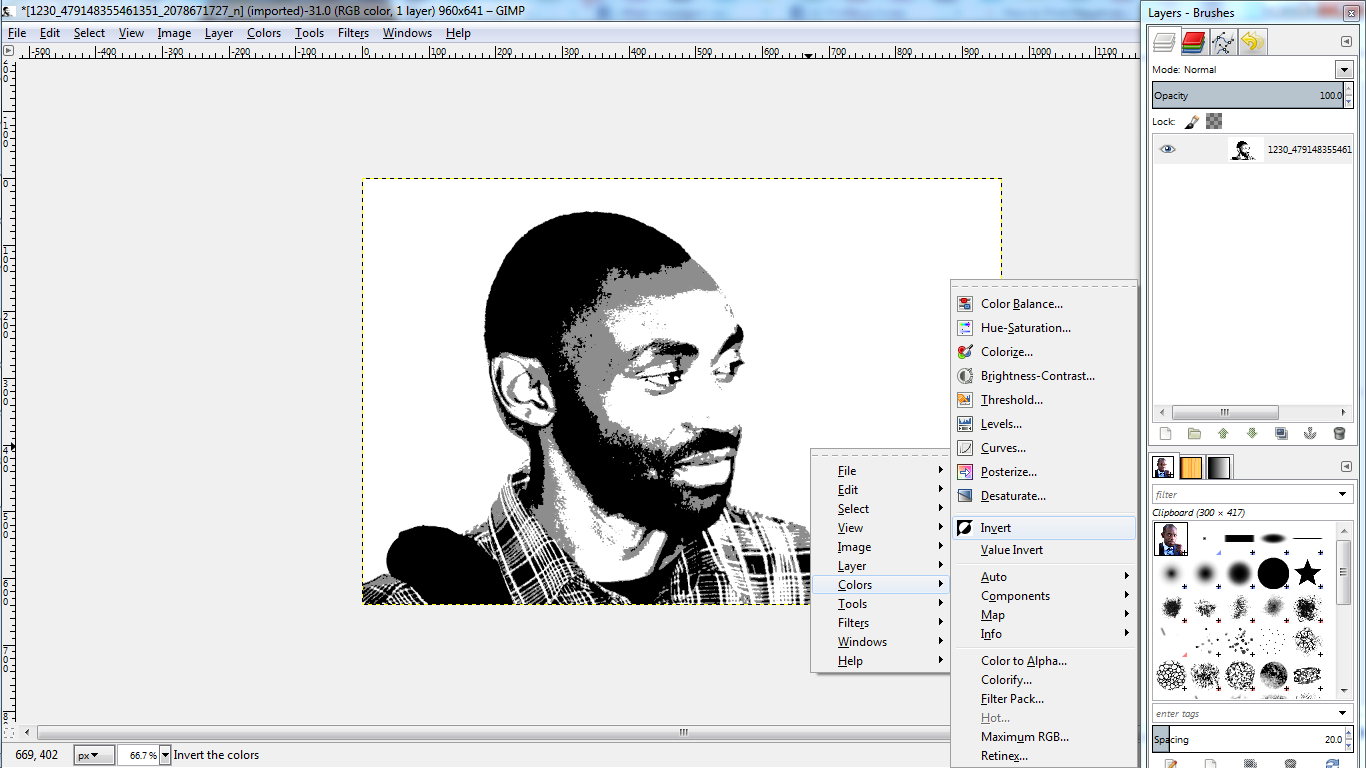This screenshot has height=768, width=1366.
Task: Open the Brushes dock configure menu arrow
Action: click(1346, 467)
